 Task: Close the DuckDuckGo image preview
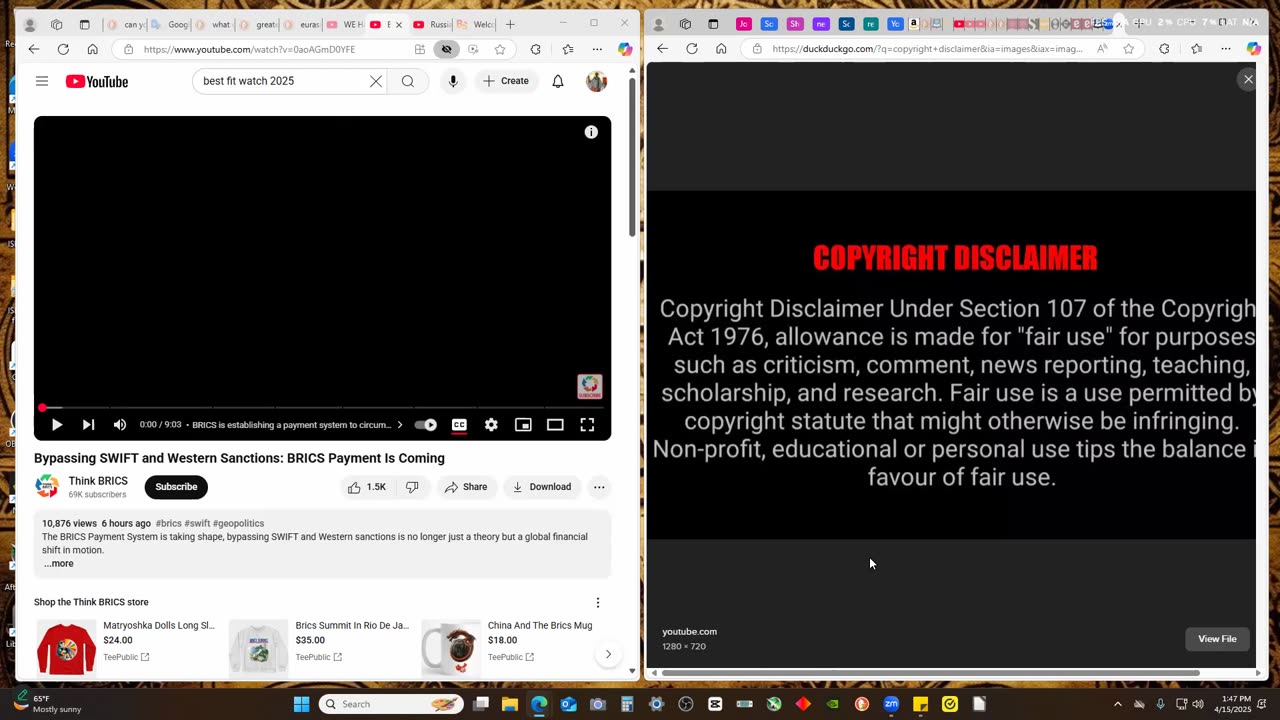tap(1248, 79)
